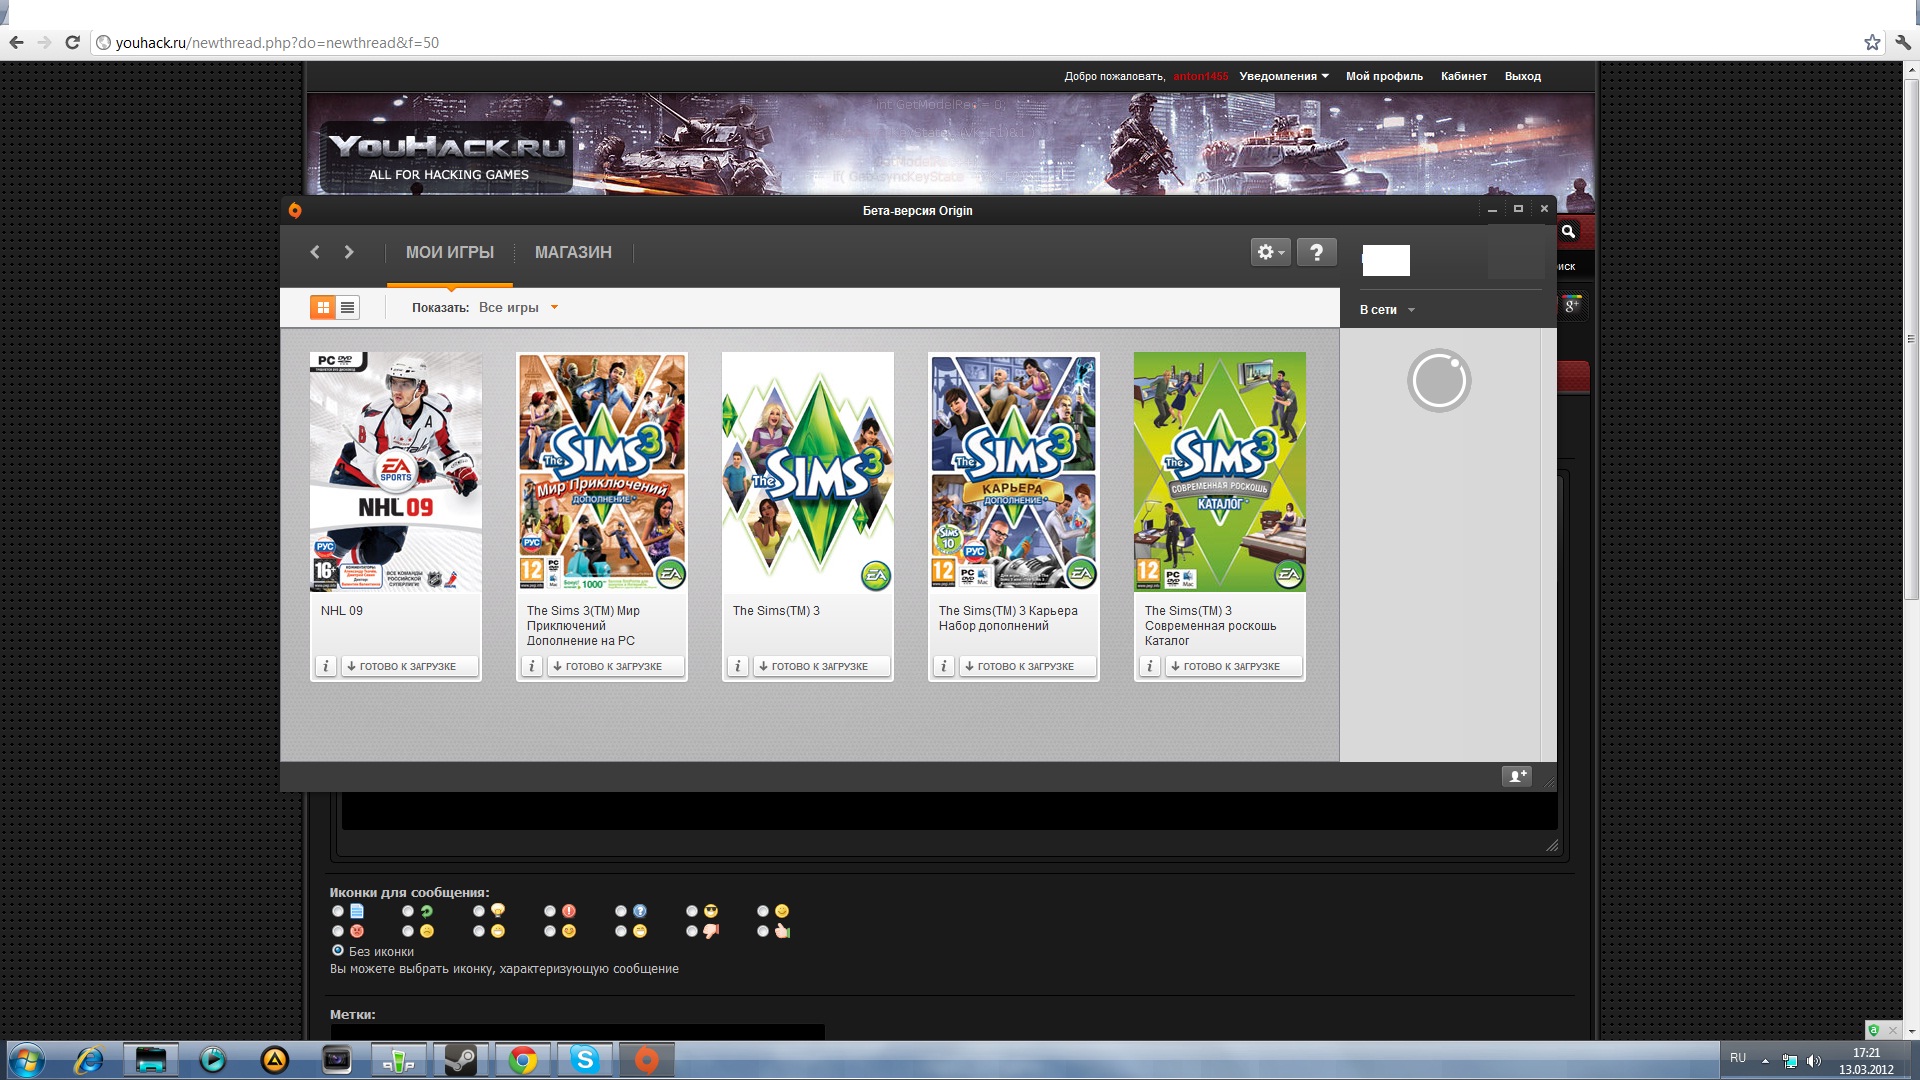Click 'Готово к загрузке' for Современная роскошь

point(1233,666)
